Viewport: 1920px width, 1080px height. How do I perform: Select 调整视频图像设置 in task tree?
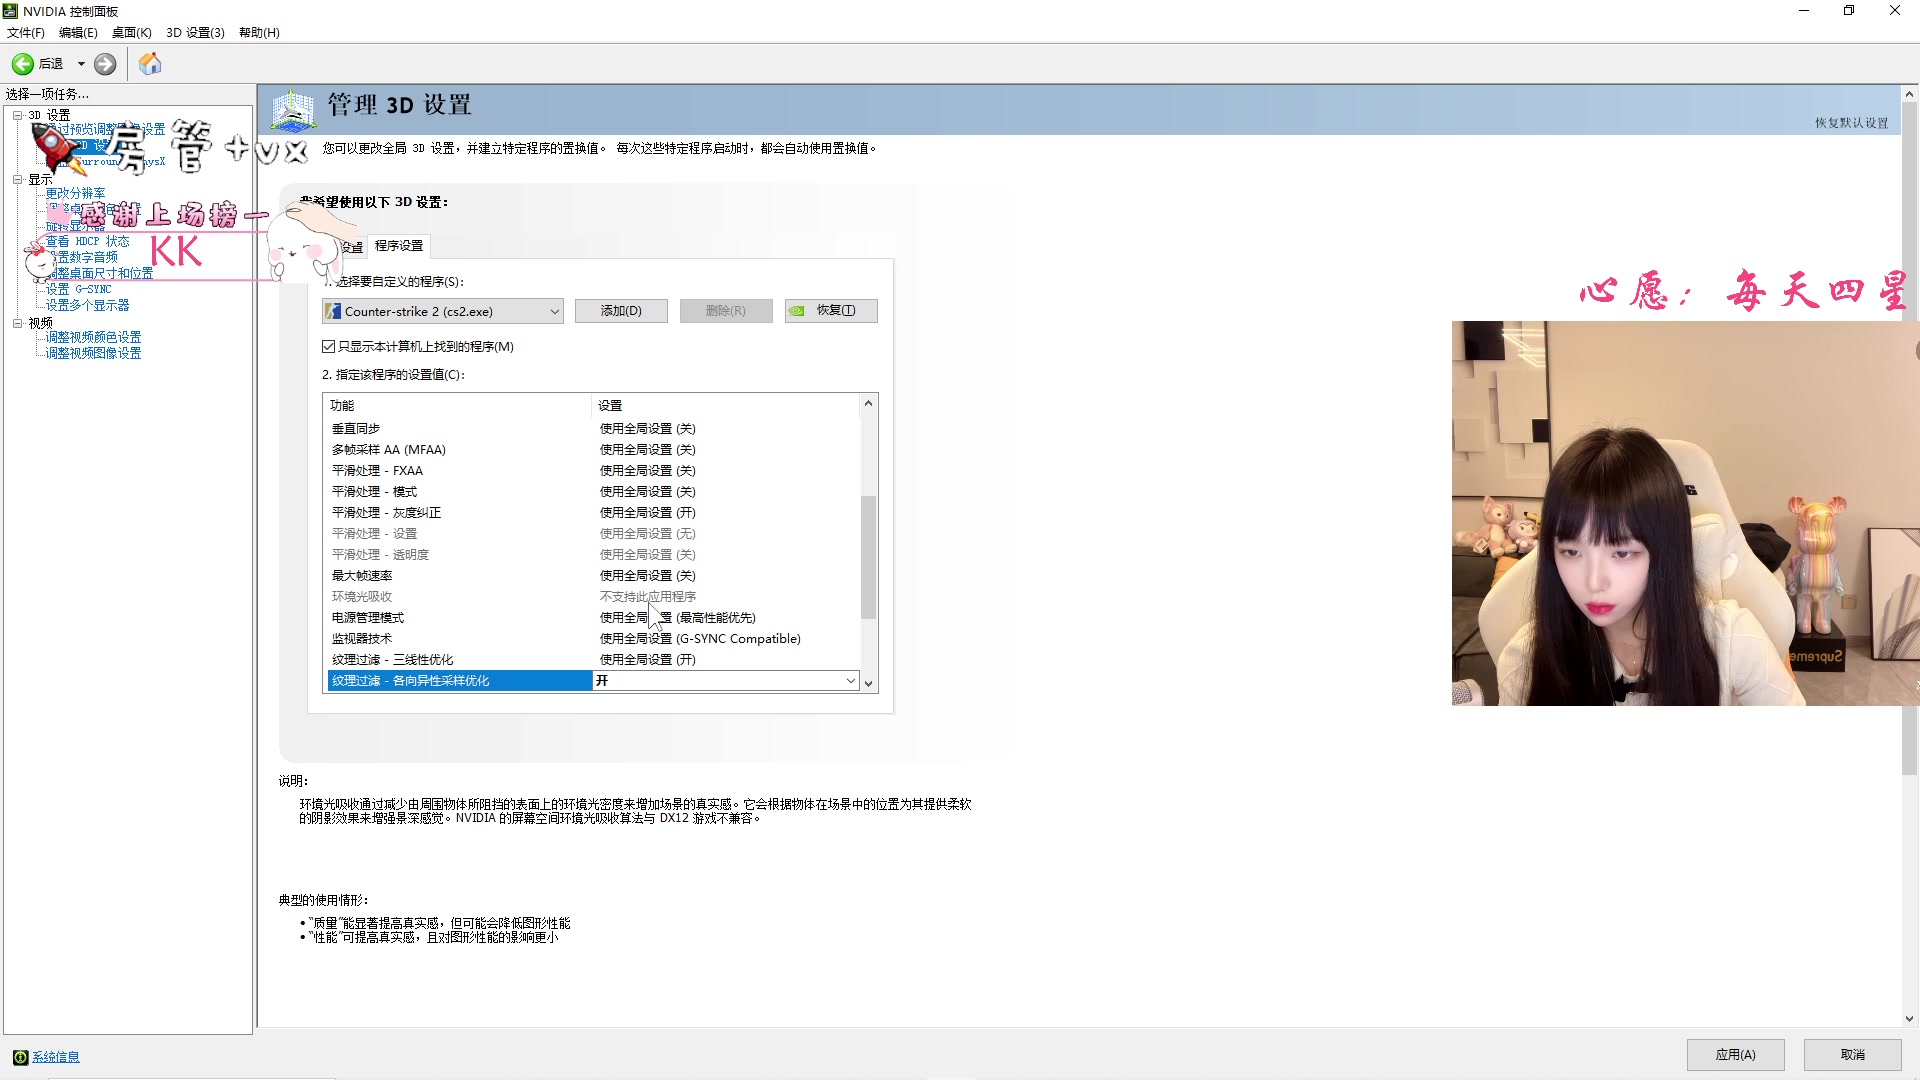[93, 353]
